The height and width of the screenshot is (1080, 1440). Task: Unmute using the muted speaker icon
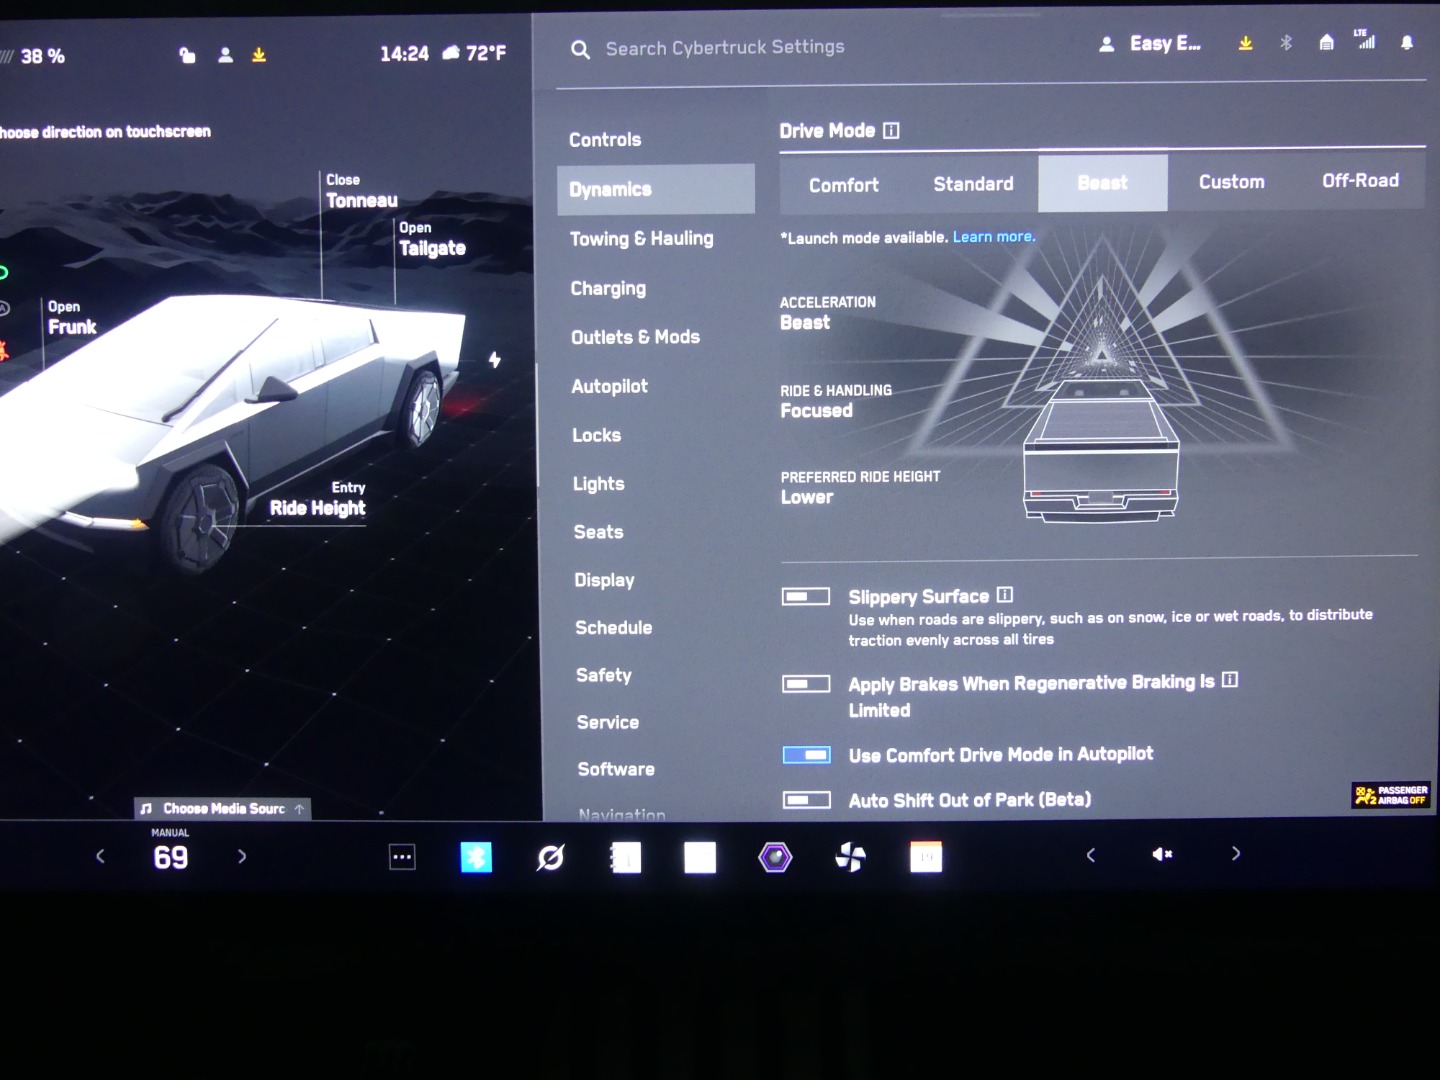(x=1162, y=854)
